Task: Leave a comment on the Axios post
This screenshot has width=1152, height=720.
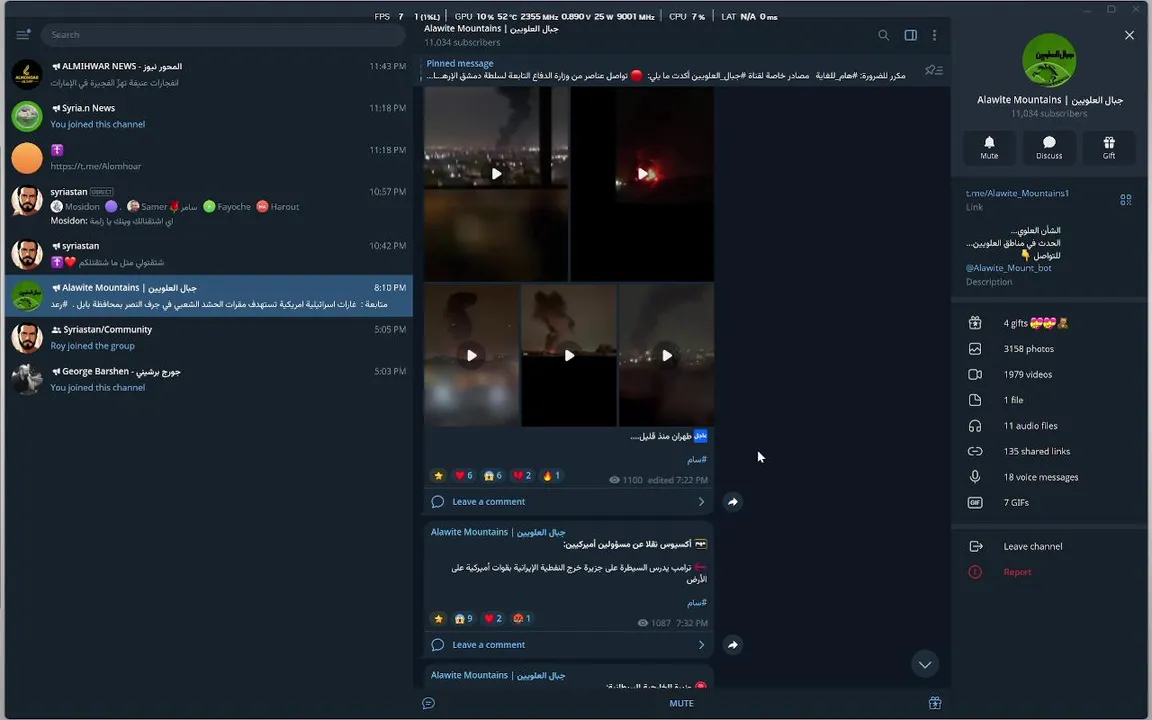Action: click(568, 645)
